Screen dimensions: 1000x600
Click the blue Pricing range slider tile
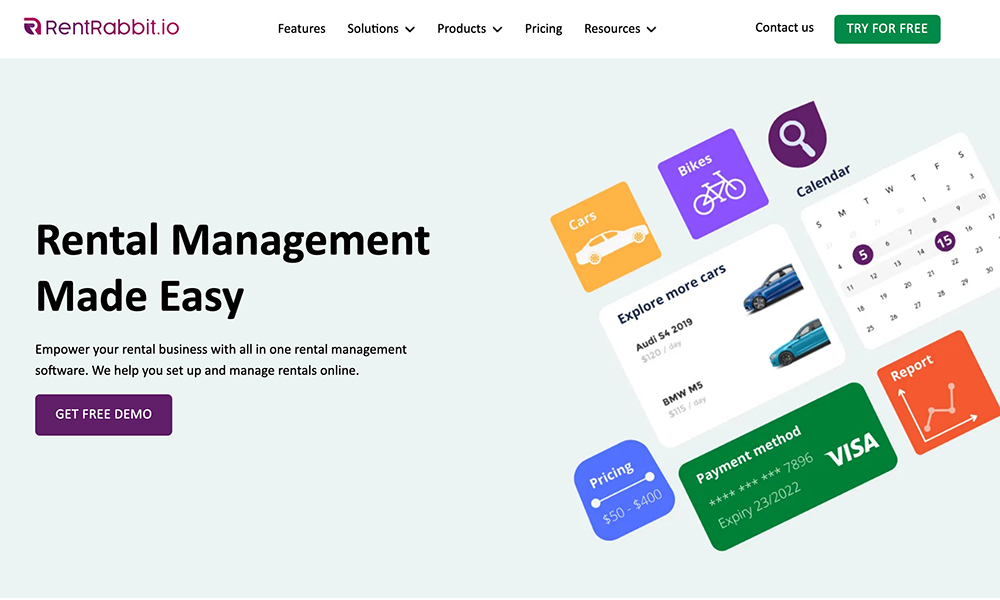[625, 490]
